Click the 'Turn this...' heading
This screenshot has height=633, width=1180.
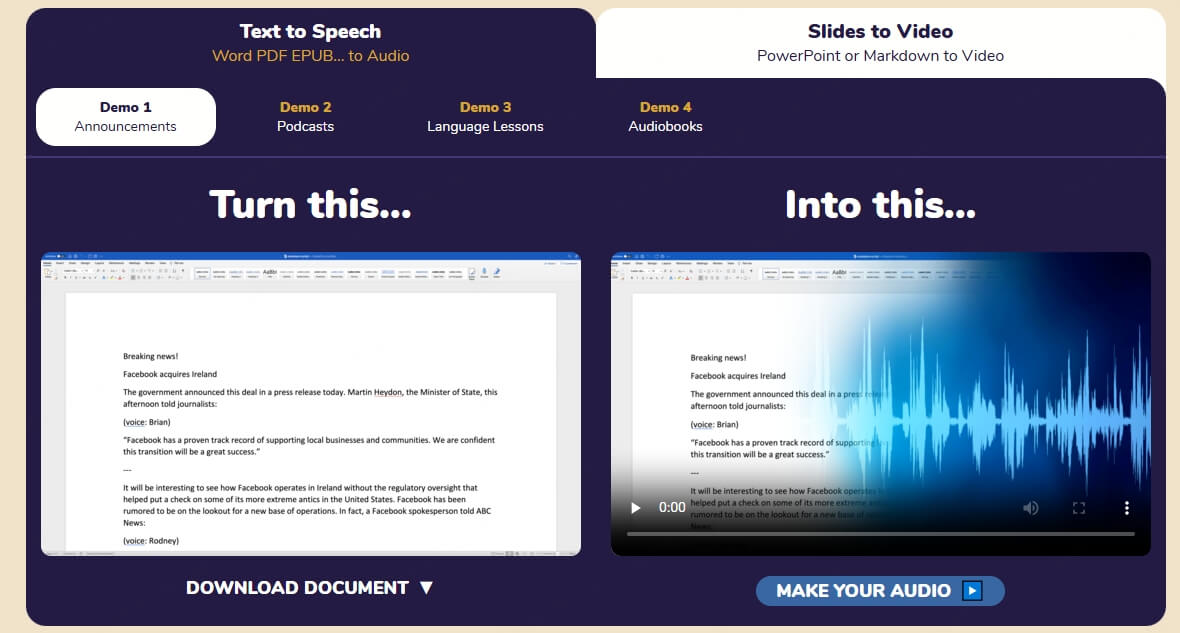310,204
